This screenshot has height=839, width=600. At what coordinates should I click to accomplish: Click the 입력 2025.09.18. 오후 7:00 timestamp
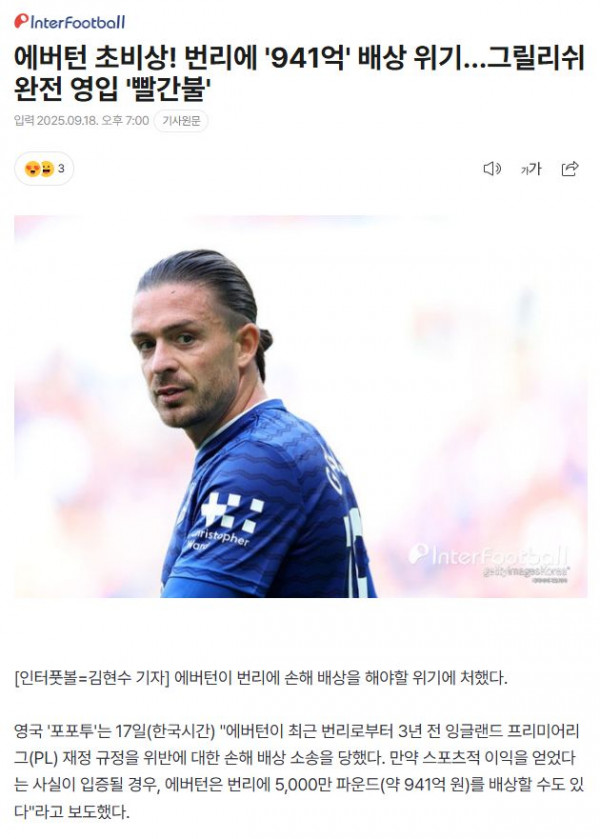pyautogui.click(x=81, y=121)
